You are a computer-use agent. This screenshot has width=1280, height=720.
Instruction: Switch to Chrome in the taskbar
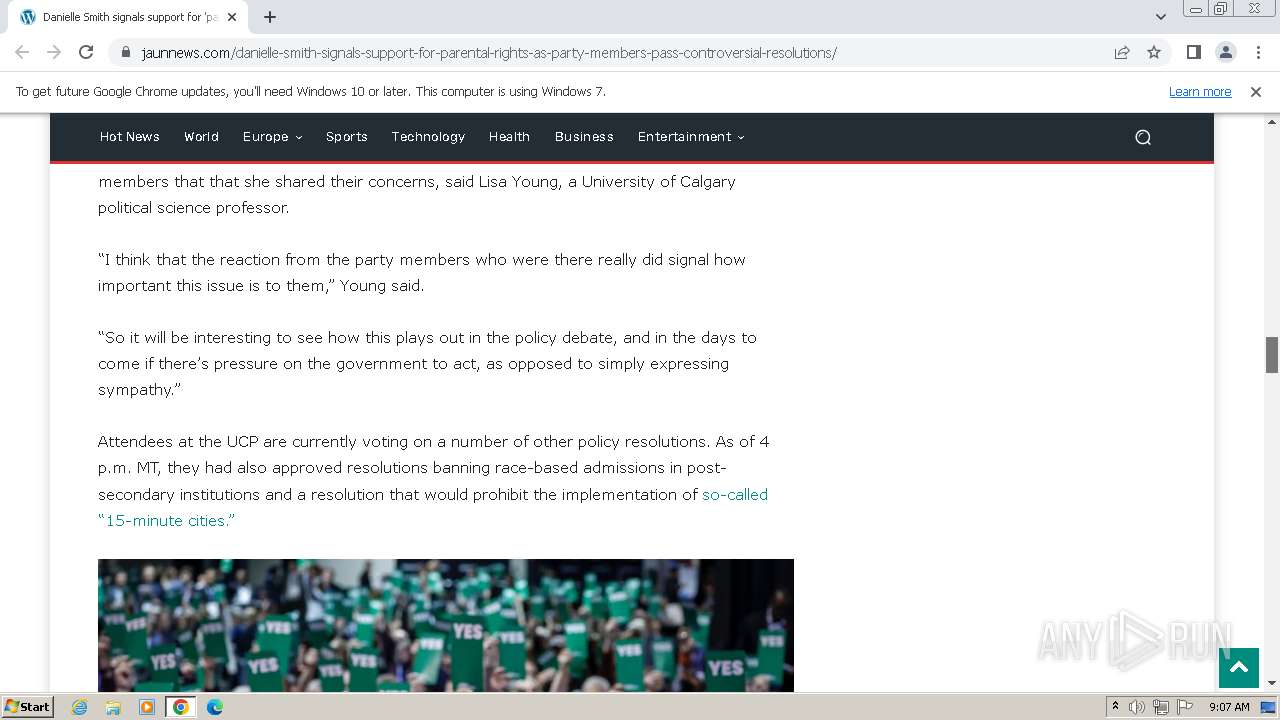(181, 707)
